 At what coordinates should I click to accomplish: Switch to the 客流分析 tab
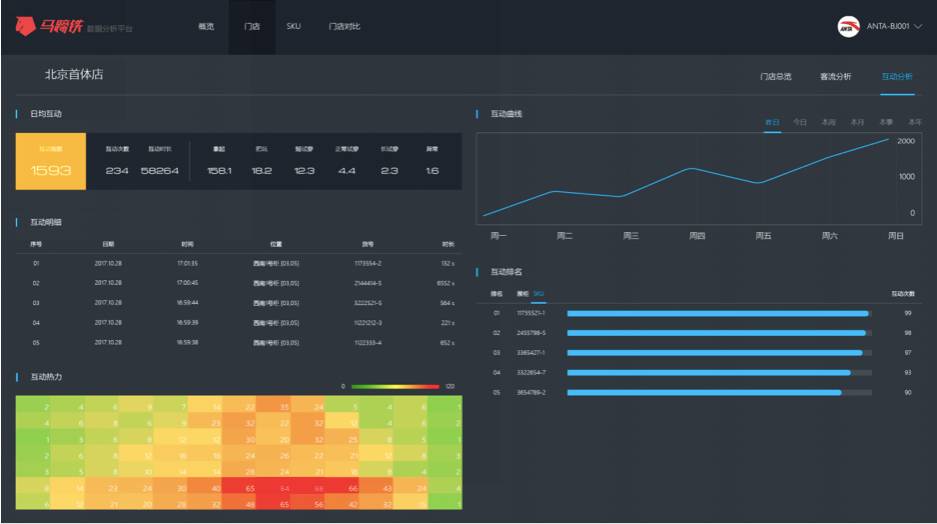click(x=835, y=76)
